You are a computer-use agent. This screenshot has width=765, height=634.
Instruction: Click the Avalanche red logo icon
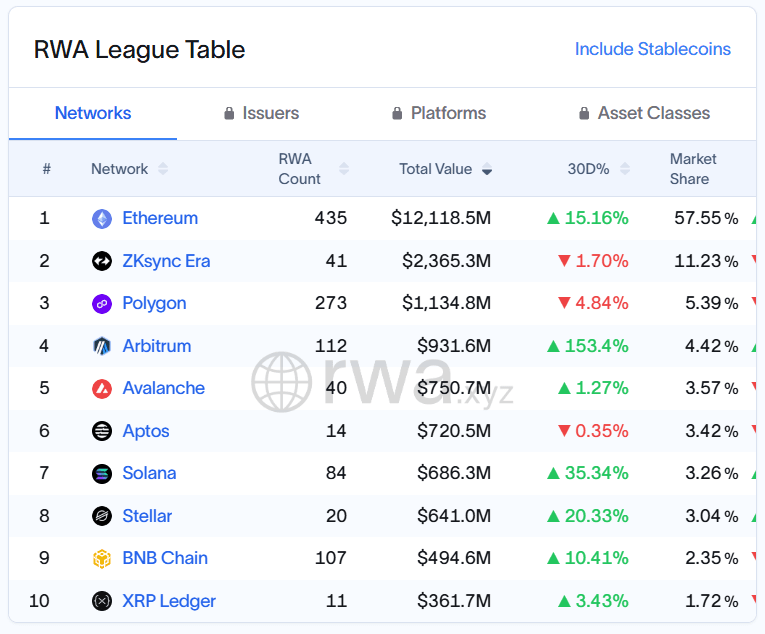(102, 388)
